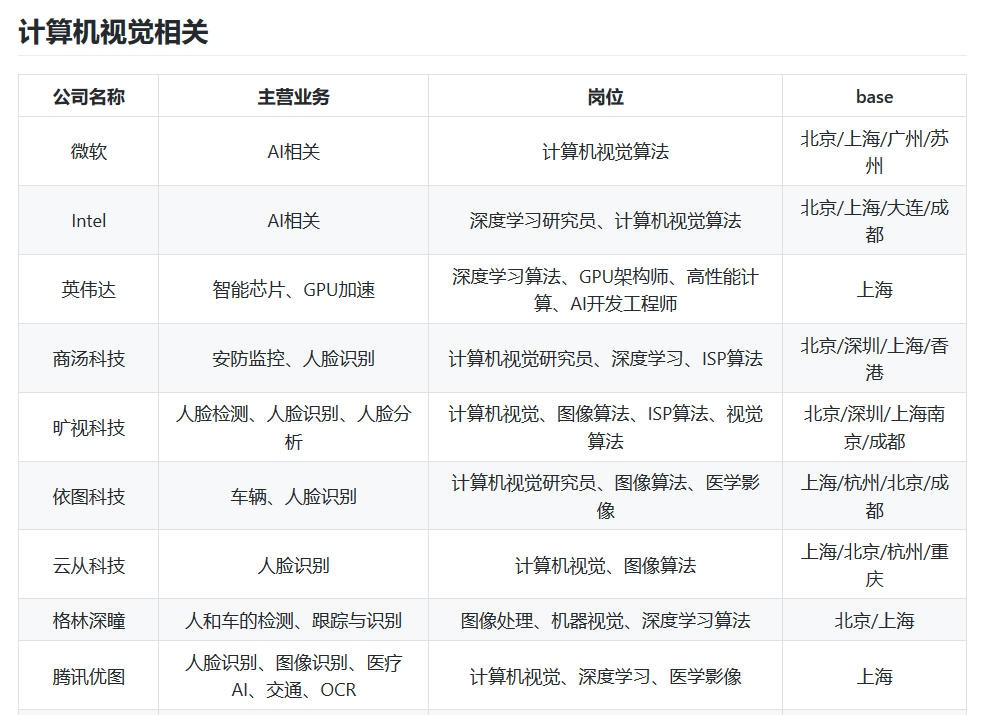986x715 pixels.
Task: Click the base cell 北京/深圳/上海/香港
Action: (x=875, y=358)
